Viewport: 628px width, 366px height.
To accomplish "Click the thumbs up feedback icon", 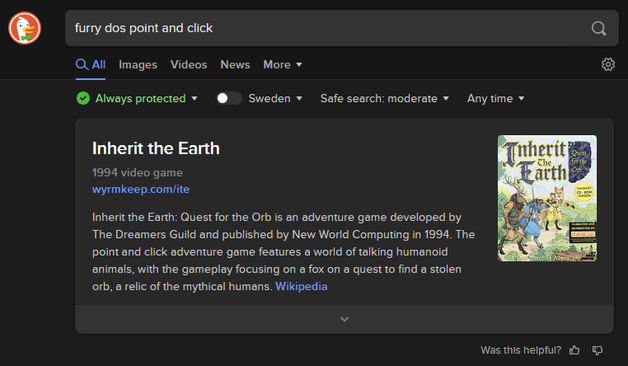I will pos(574,350).
